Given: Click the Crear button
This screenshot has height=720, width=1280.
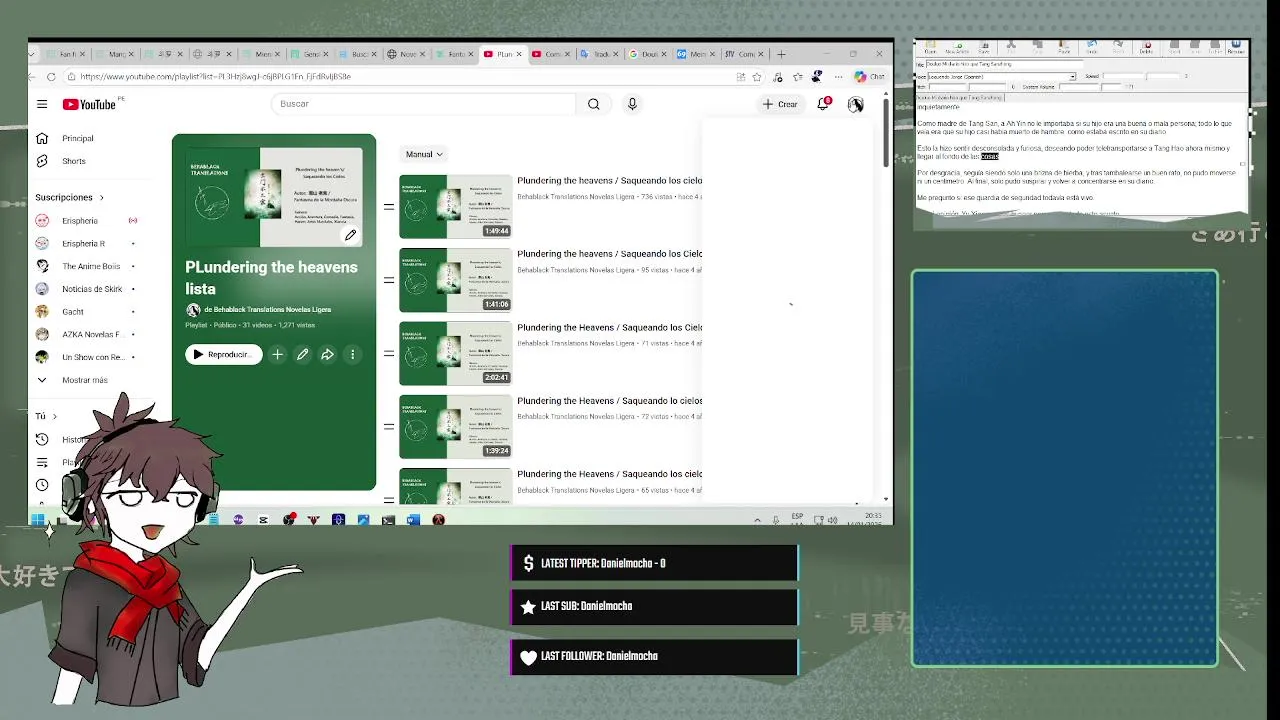Looking at the screenshot, I should coord(780,104).
